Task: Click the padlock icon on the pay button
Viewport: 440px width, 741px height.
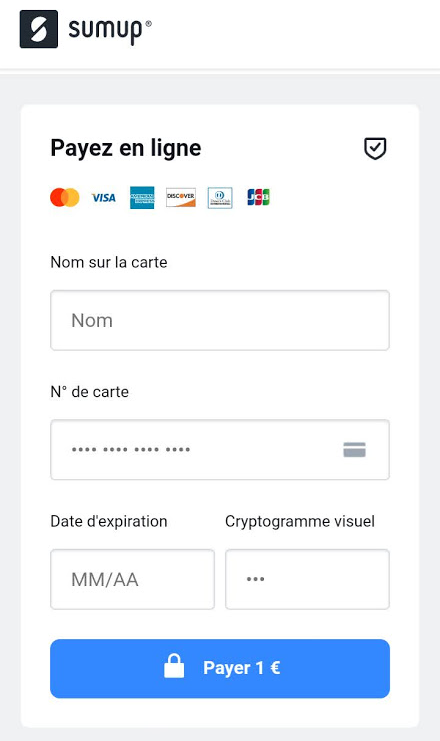Action: 174,666
